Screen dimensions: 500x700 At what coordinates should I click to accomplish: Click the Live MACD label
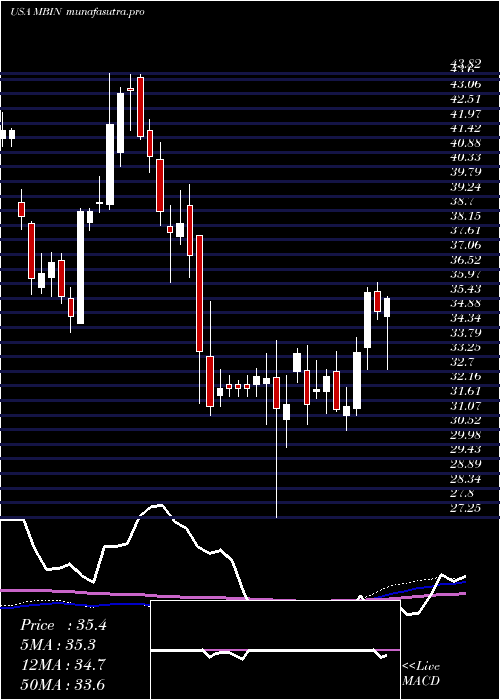tap(421, 673)
